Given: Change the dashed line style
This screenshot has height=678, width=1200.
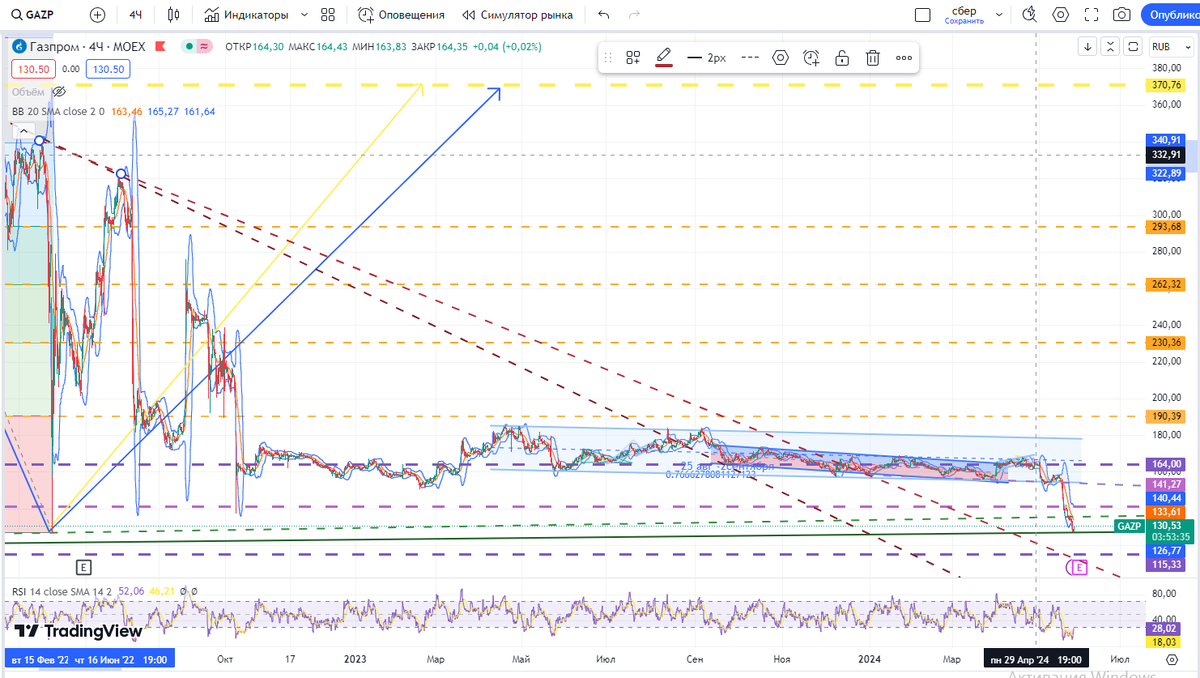Looking at the screenshot, I should [750, 57].
